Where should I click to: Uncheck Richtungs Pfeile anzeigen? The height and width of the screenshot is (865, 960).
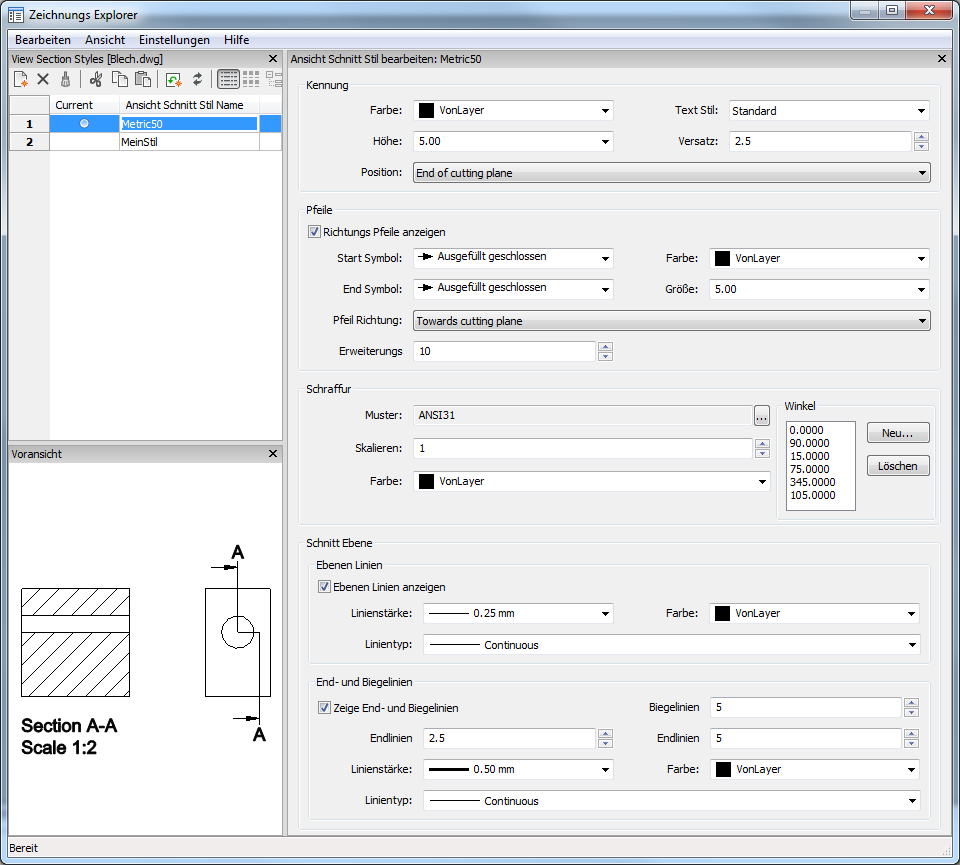click(315, 231)
